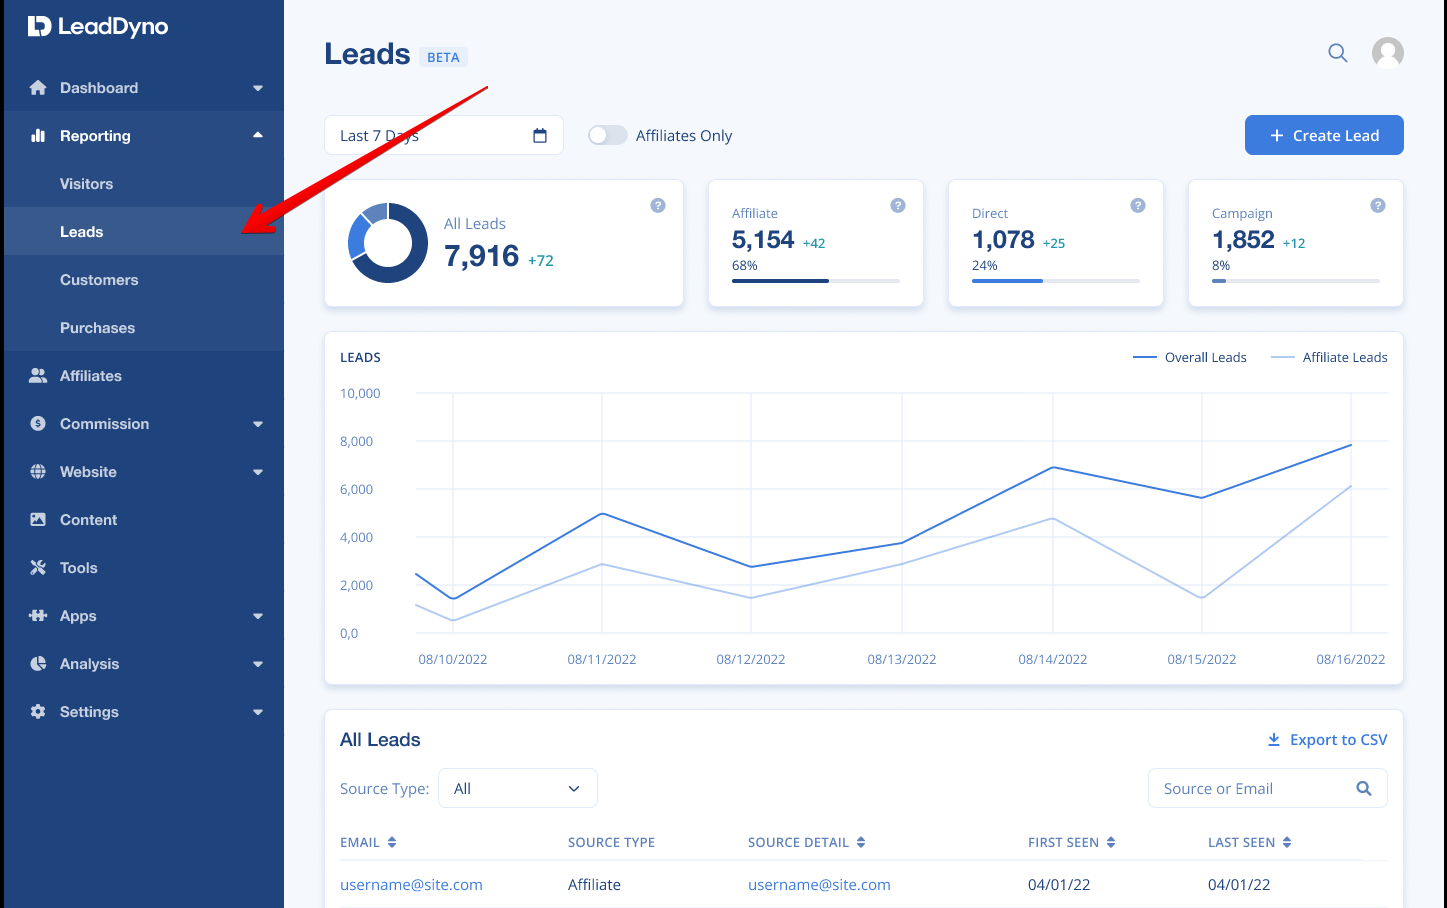
Task: Go to Purchases report
Action: [x=144, y=328]
